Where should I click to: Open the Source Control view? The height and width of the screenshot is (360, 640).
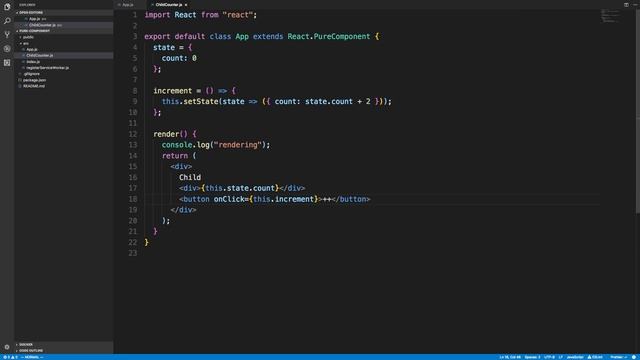pyautogui.click(x=7, y=35)
